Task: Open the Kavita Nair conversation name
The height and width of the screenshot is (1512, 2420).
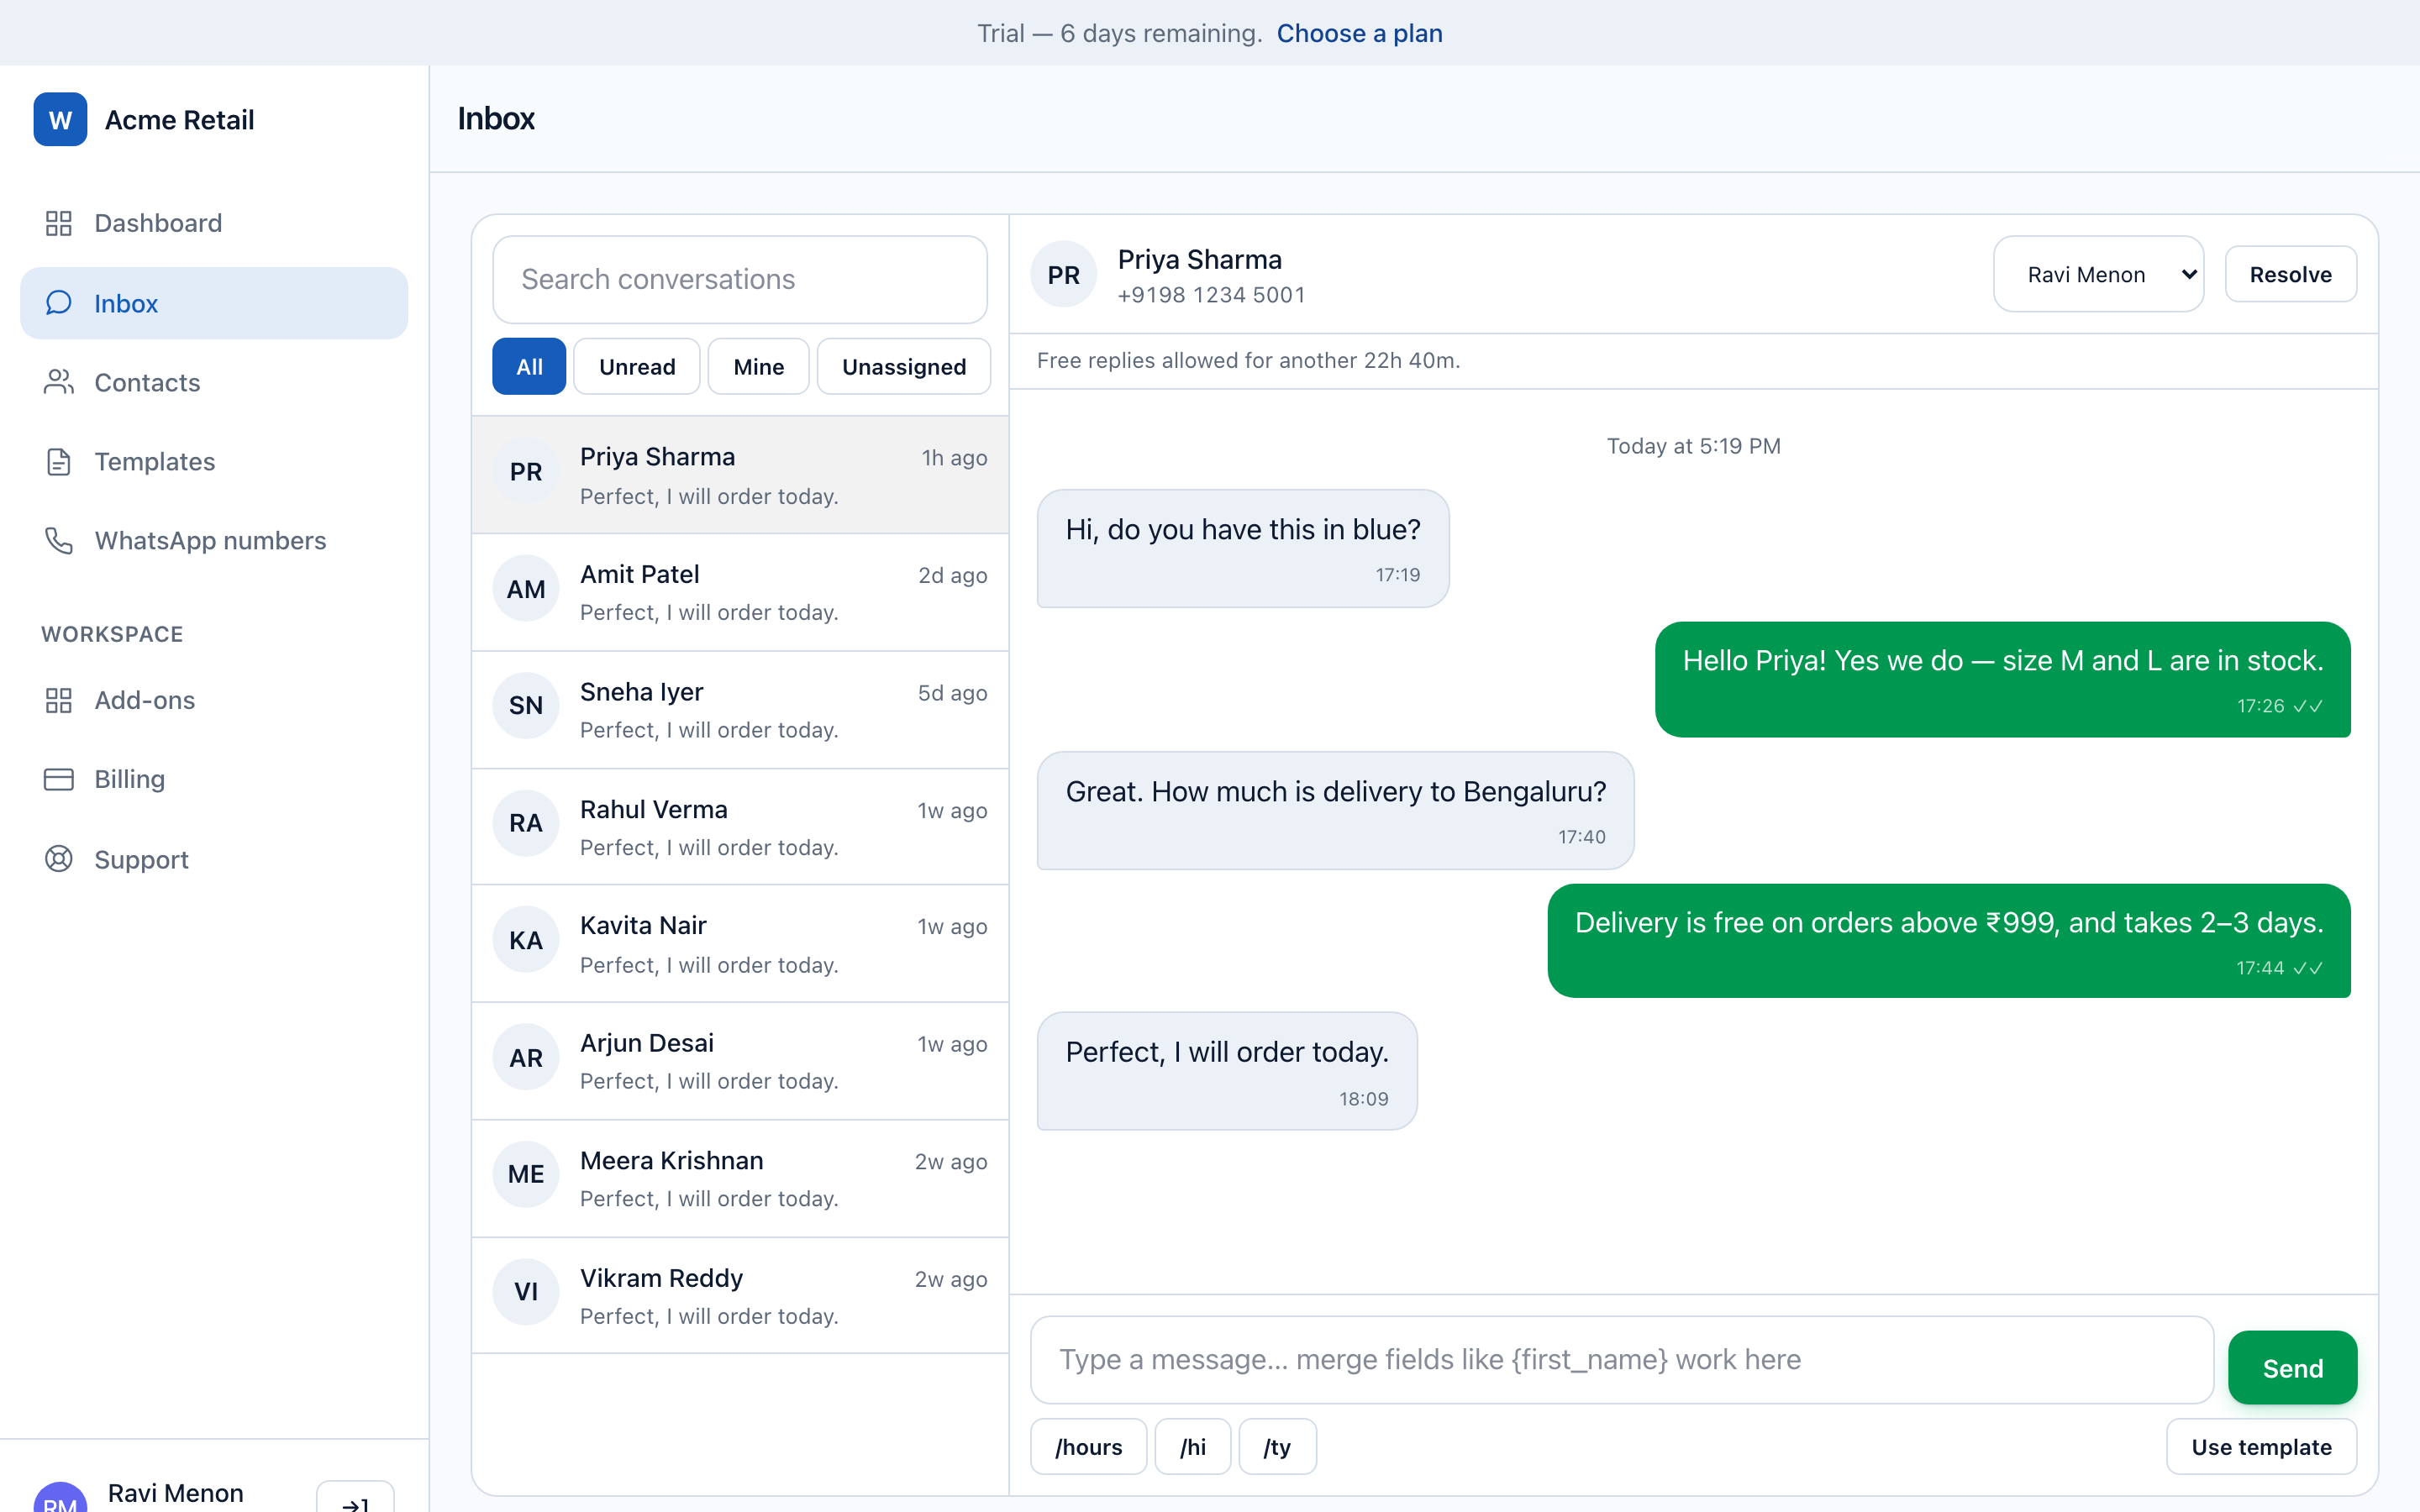Action: click(643, 925)
